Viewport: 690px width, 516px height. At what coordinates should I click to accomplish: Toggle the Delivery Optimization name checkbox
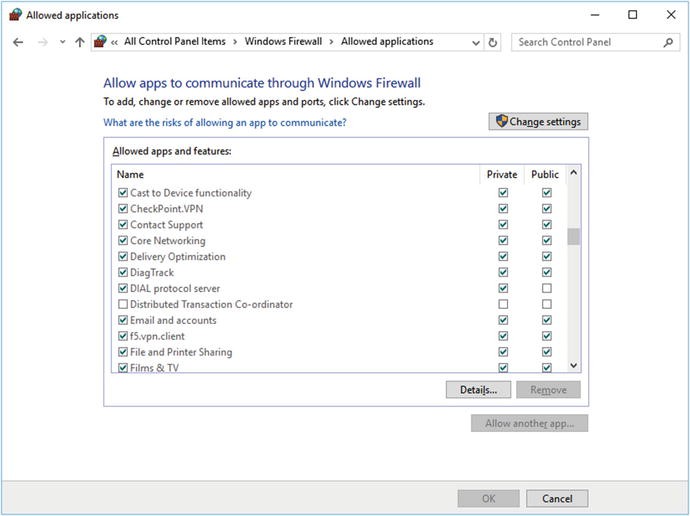[123, 256]
